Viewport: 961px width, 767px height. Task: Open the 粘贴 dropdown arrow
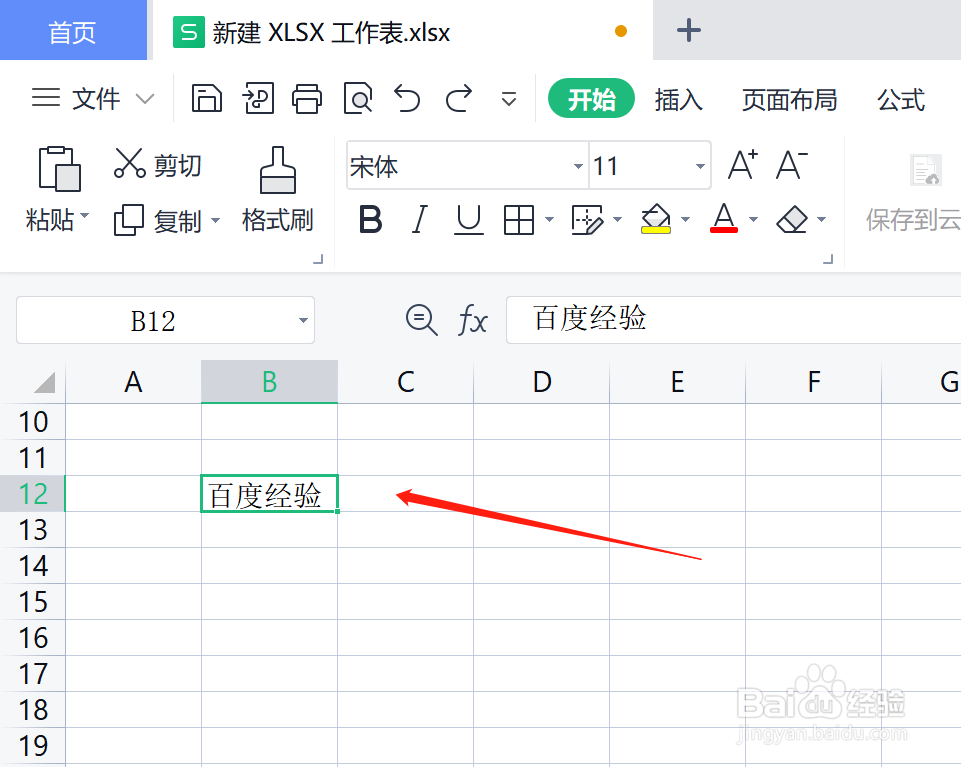point(85,216)
